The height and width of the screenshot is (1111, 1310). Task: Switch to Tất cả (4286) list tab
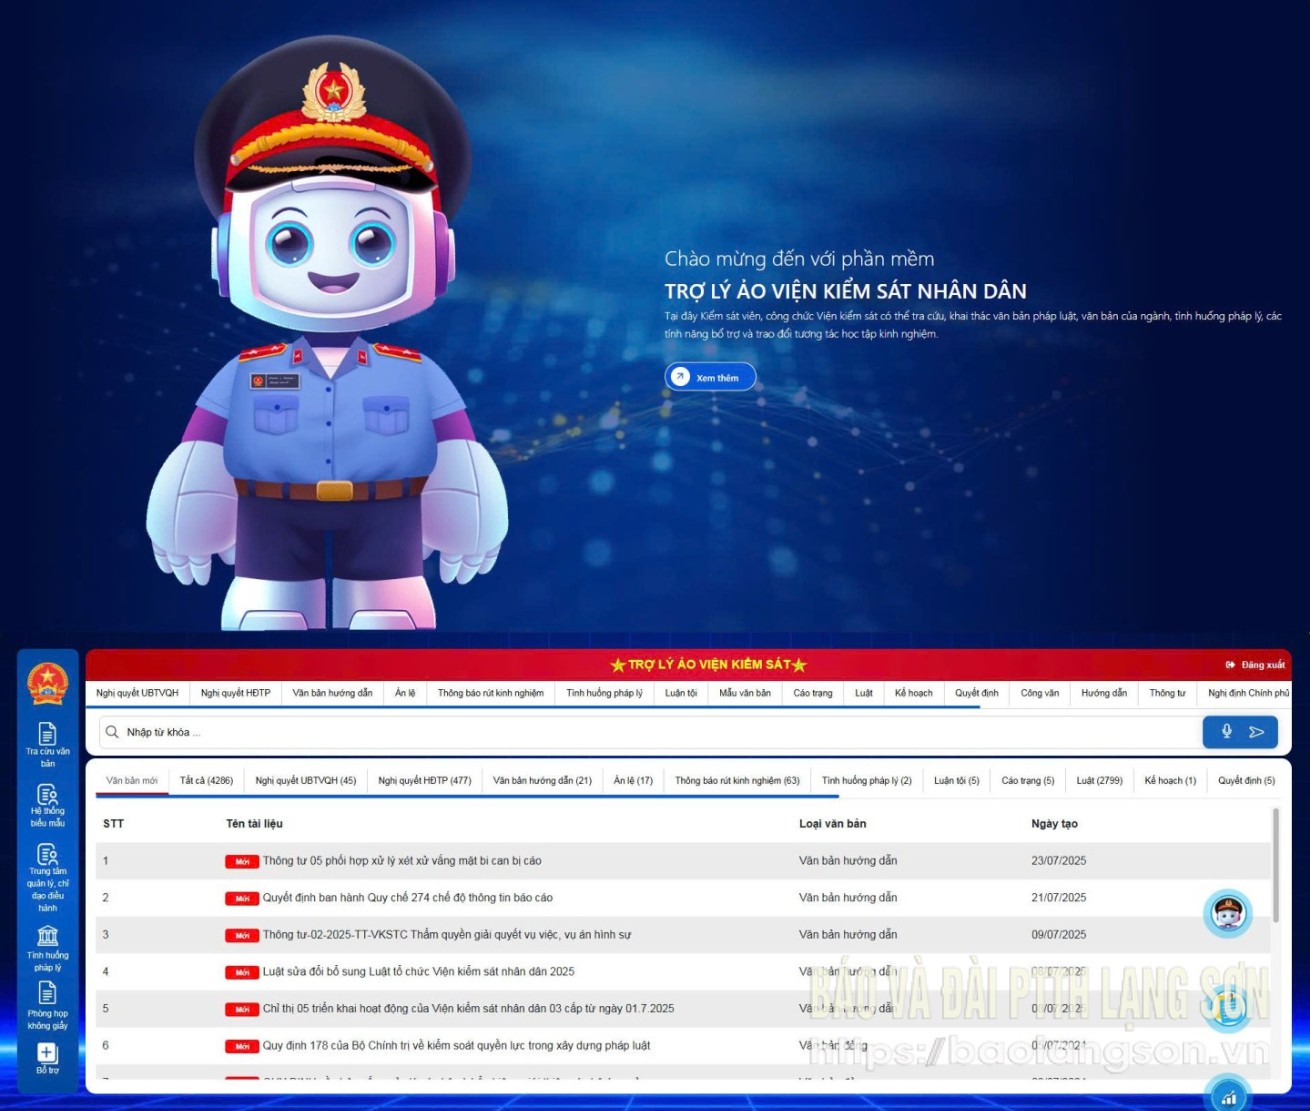[x=206, y=781]
